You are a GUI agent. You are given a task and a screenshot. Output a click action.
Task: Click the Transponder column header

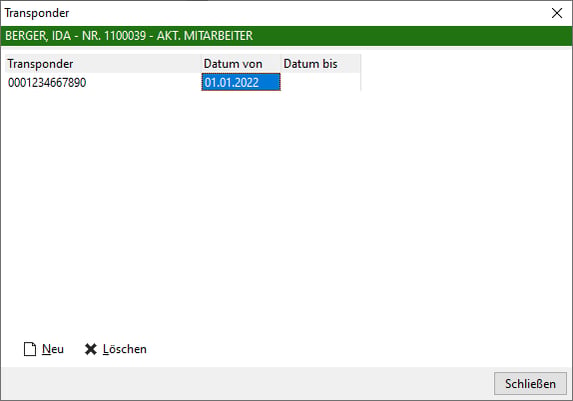pos(103,64)
